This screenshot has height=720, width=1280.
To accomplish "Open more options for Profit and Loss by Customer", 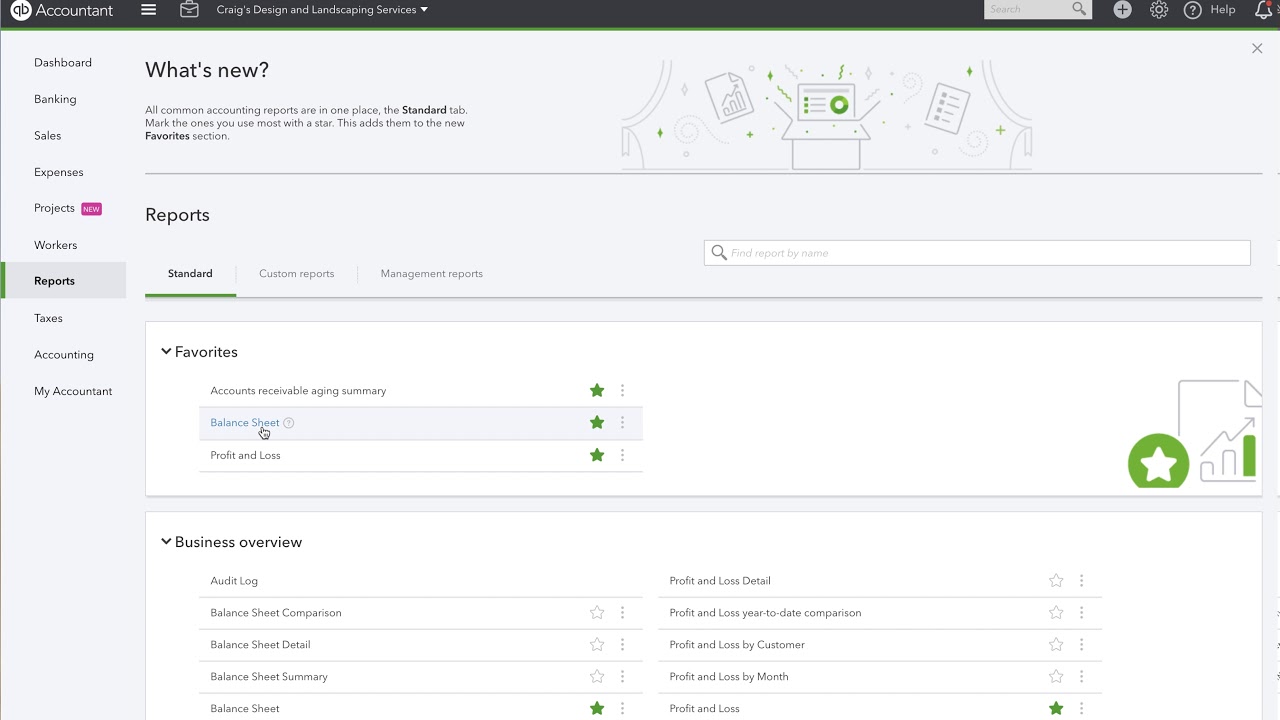I will pos(1081,645).
